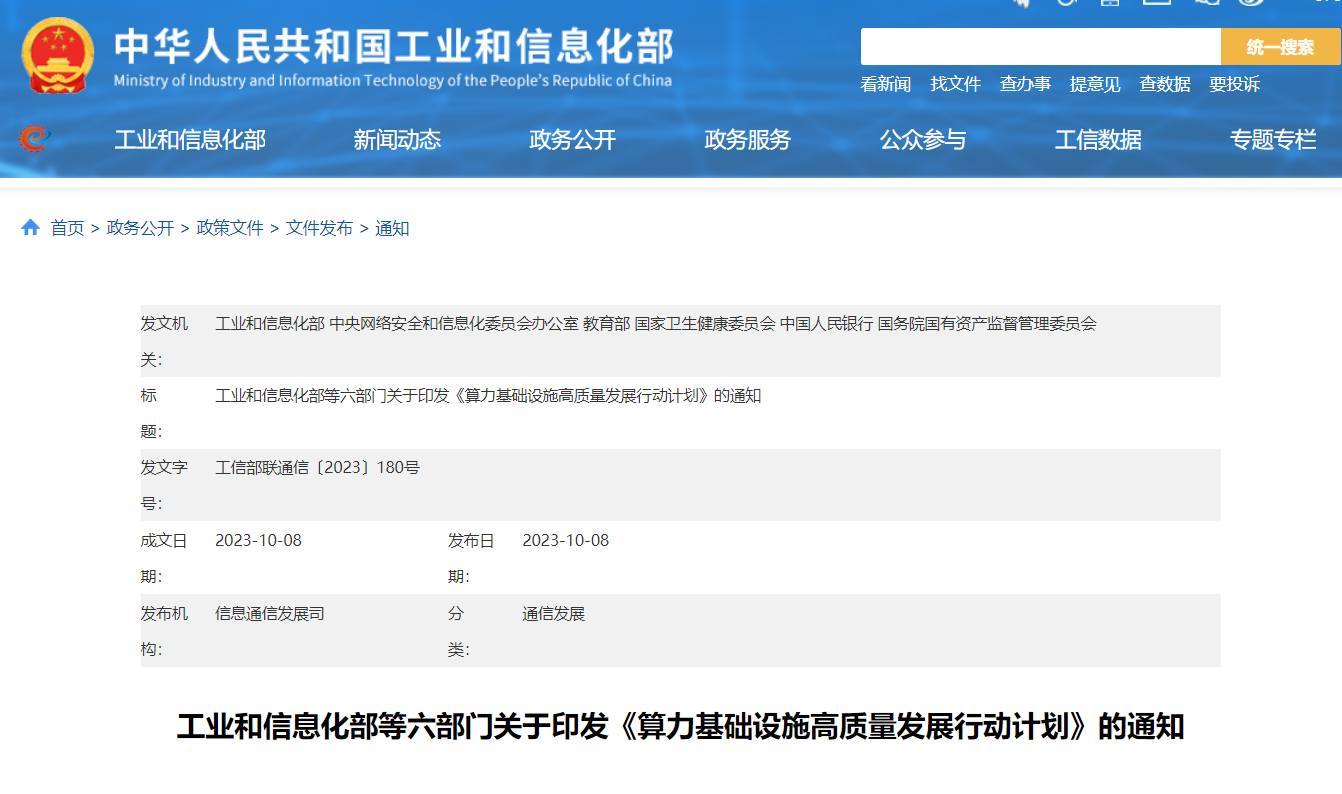Open the 政务公开 menu

coord(572,140)
